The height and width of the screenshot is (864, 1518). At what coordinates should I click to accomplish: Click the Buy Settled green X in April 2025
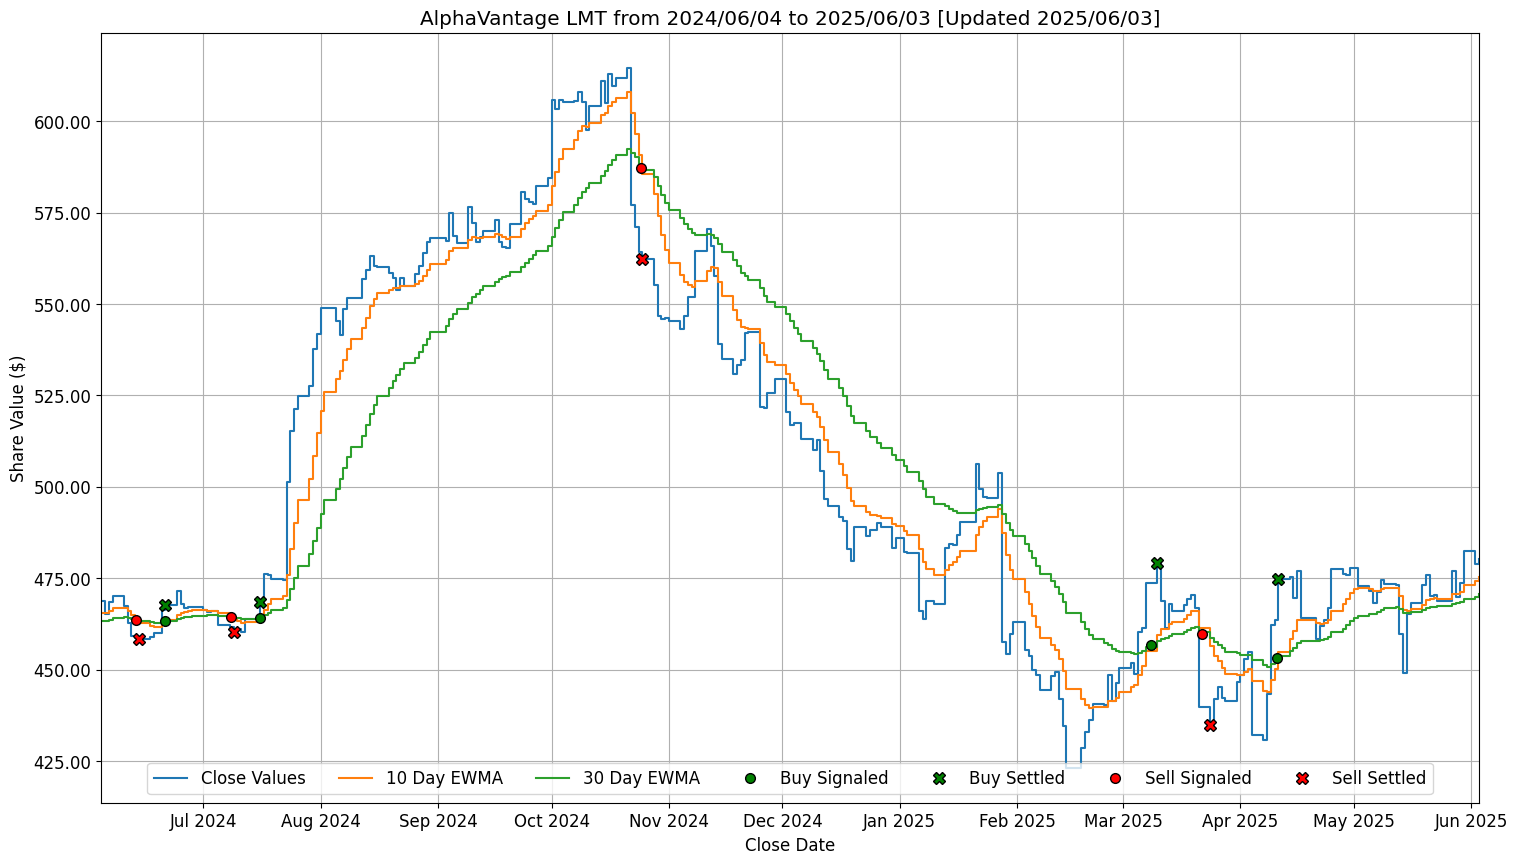(x=1278, y=580)
